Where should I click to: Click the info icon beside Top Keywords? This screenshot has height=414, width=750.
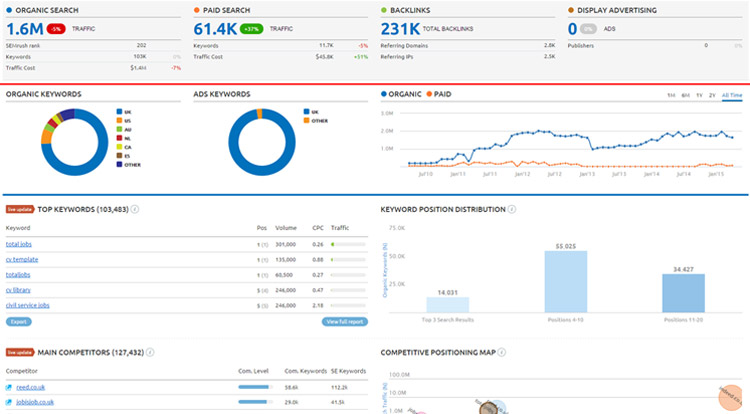135,210
